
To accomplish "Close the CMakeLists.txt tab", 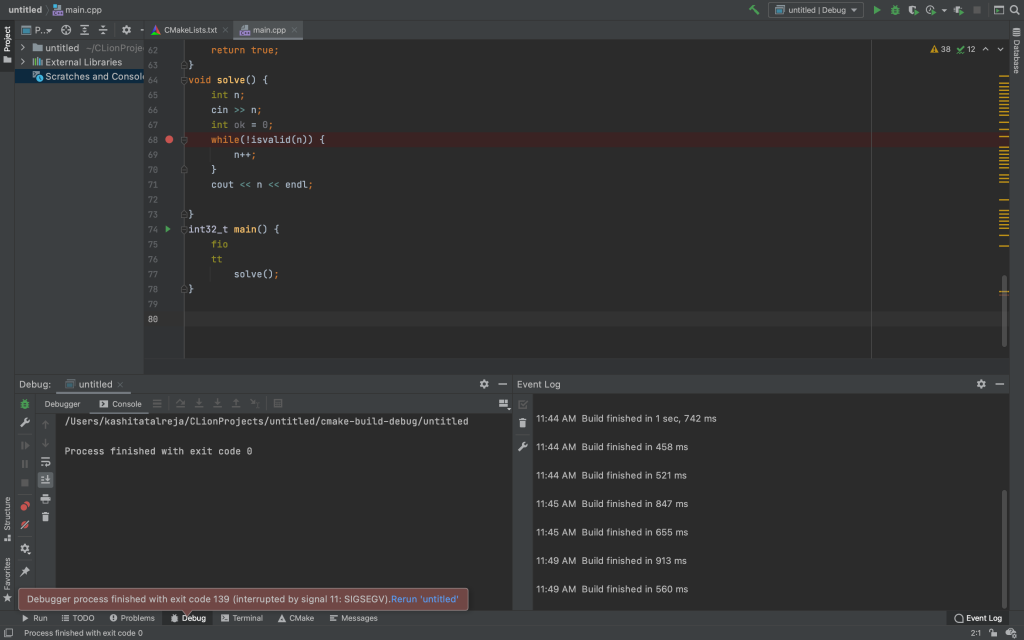I will pyautogui.click(x=225, y=30).
